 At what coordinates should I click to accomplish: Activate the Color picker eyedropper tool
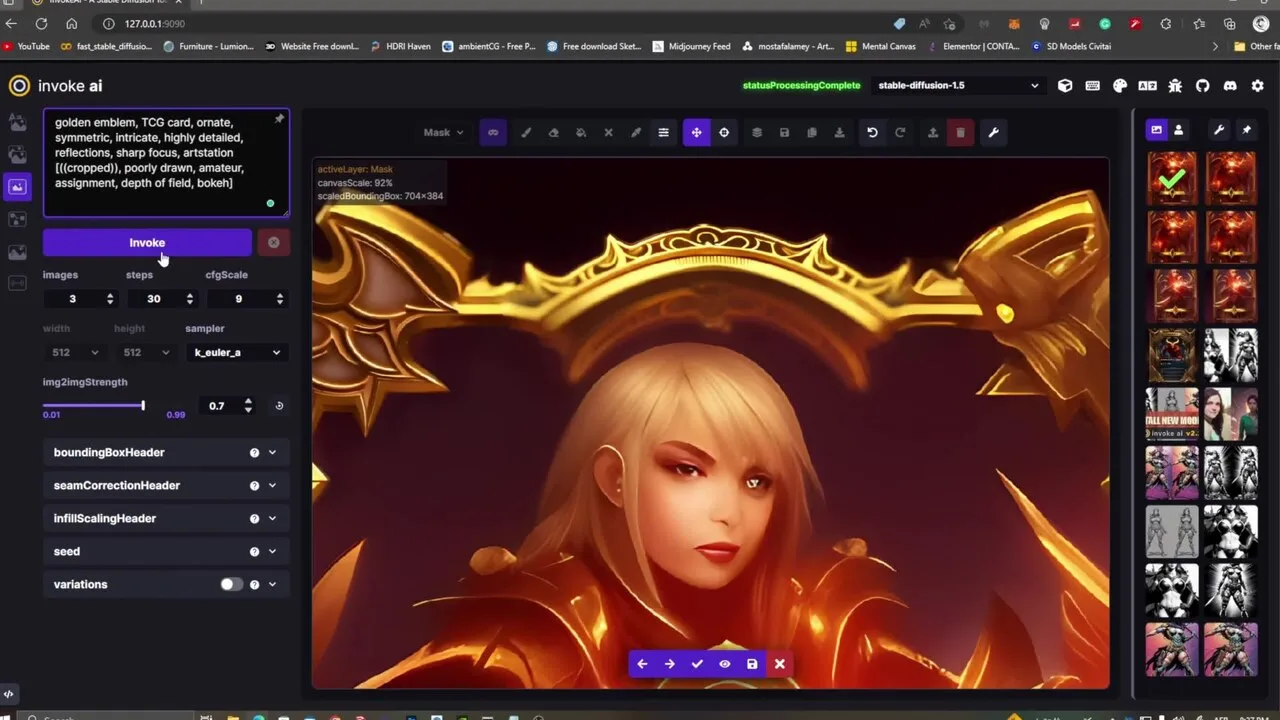636,132
